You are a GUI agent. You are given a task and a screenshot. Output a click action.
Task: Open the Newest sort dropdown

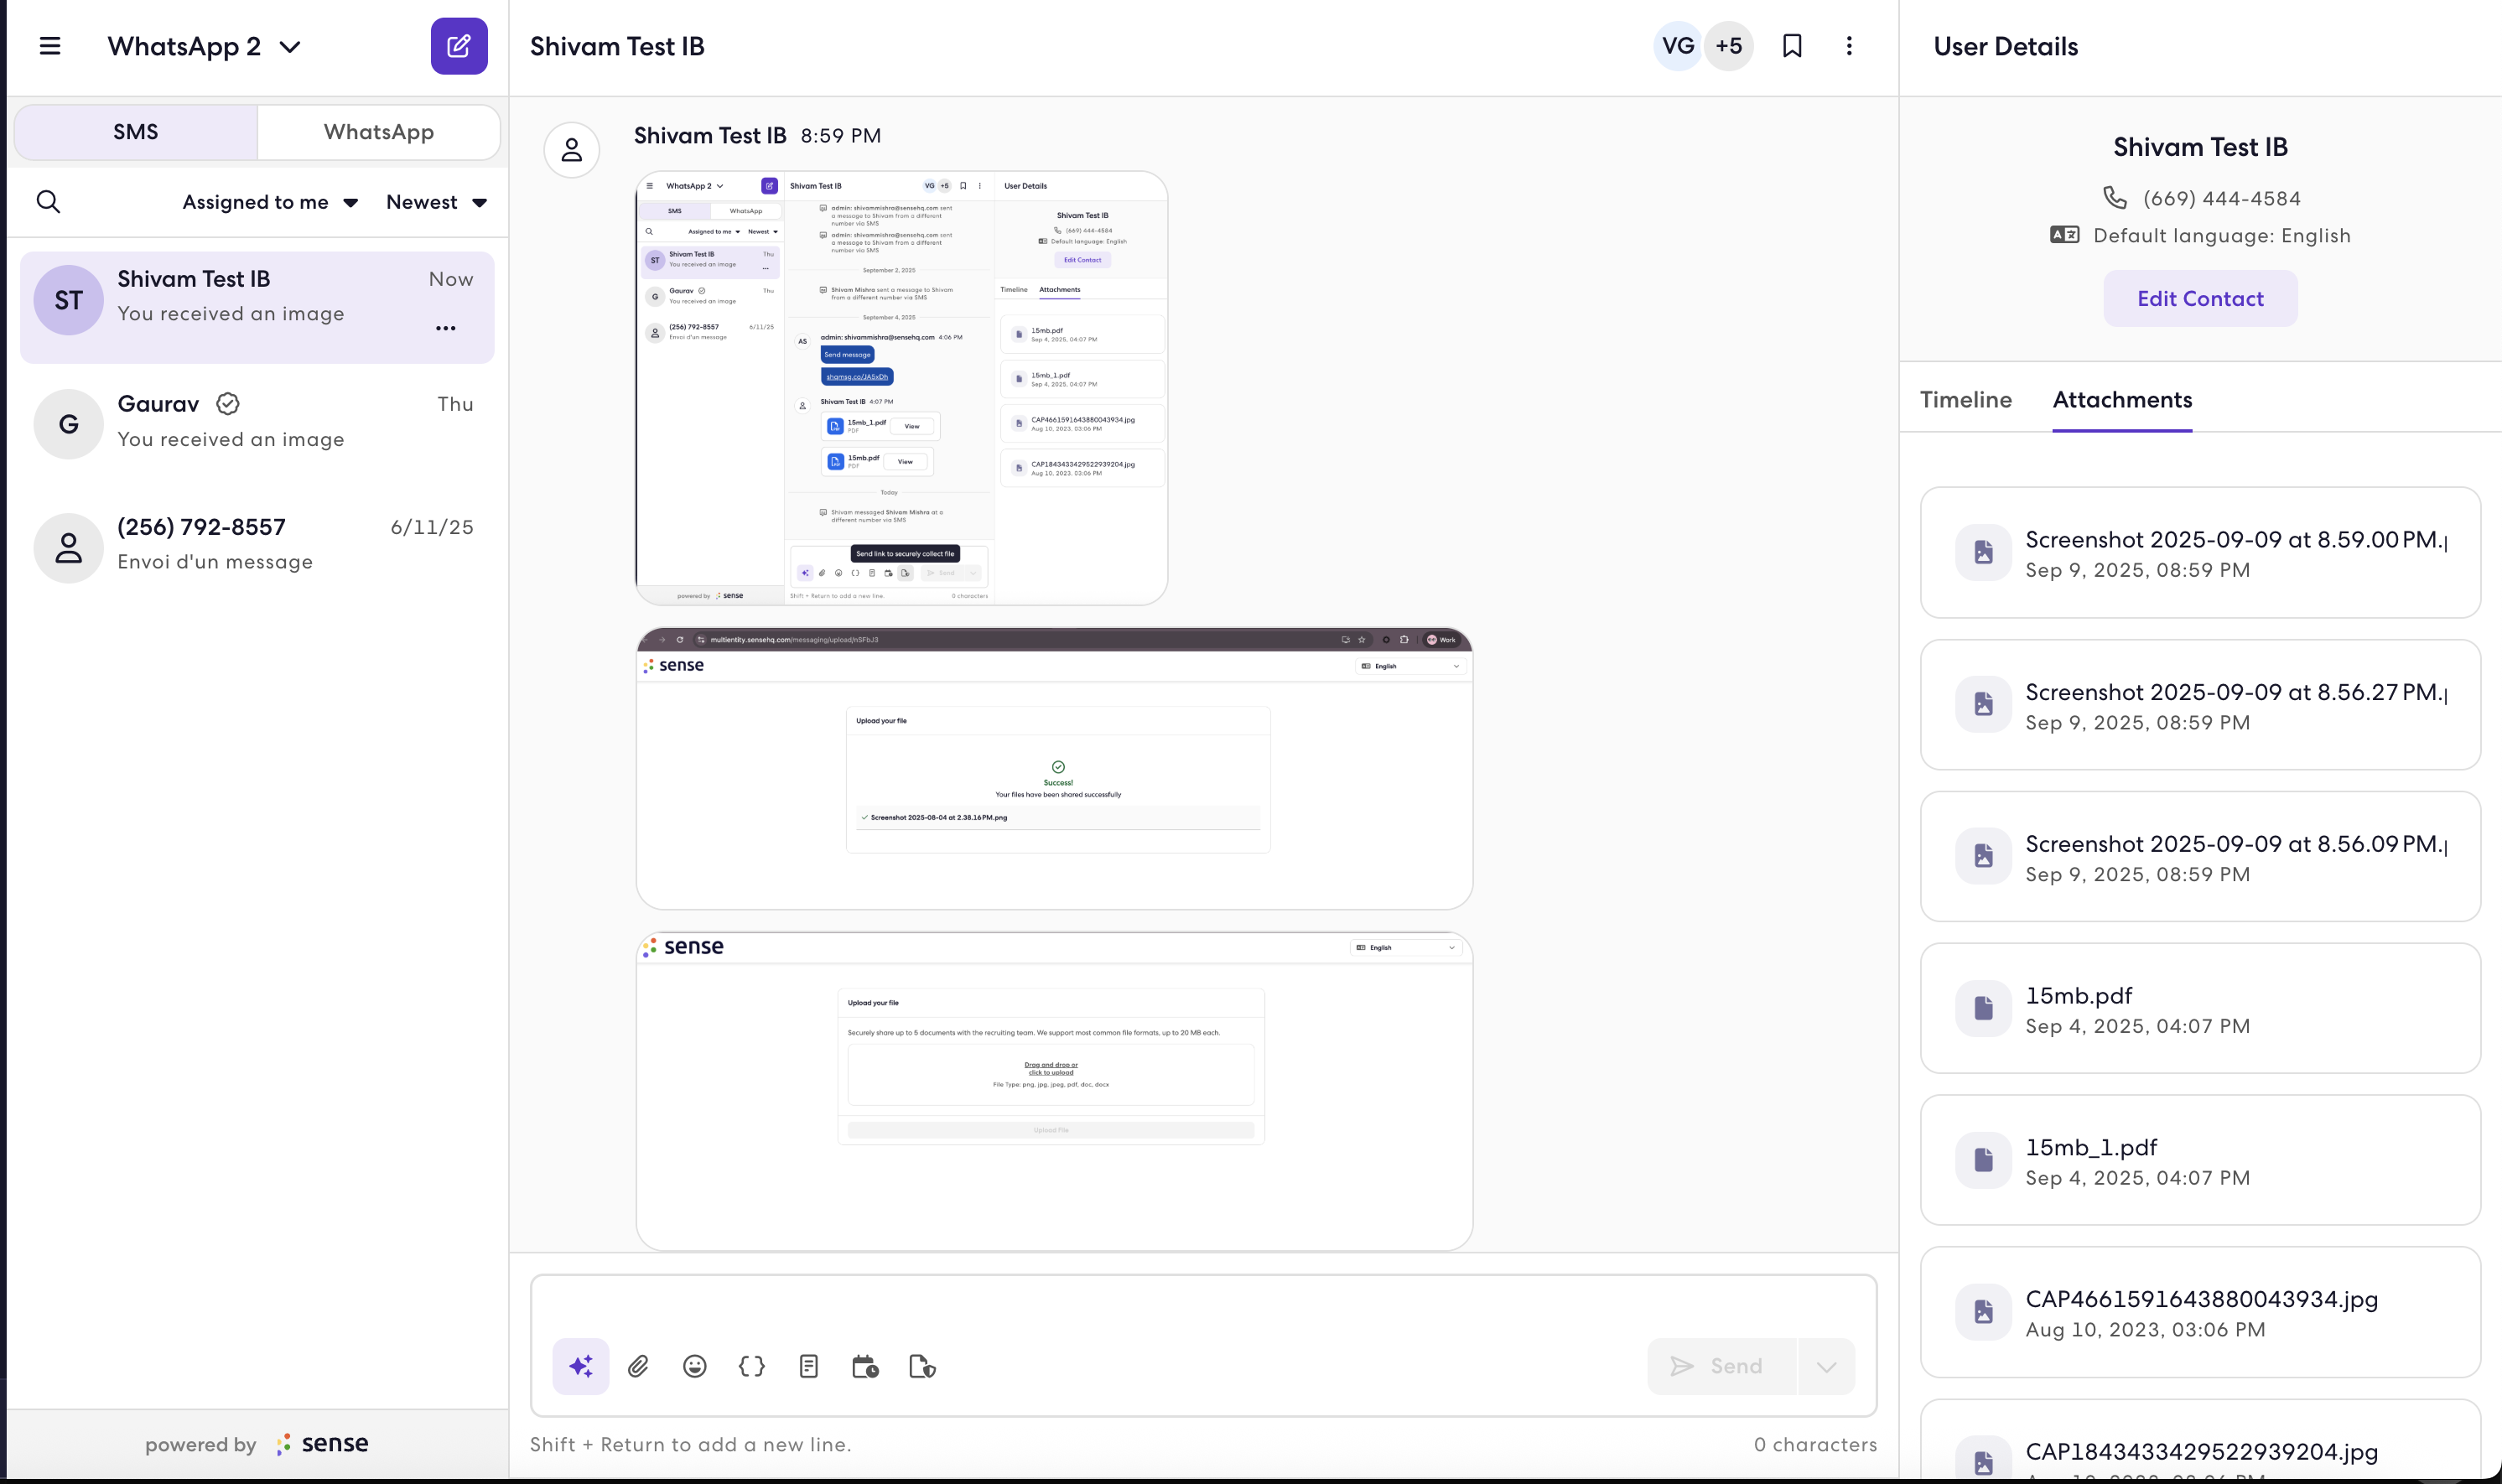437,202
